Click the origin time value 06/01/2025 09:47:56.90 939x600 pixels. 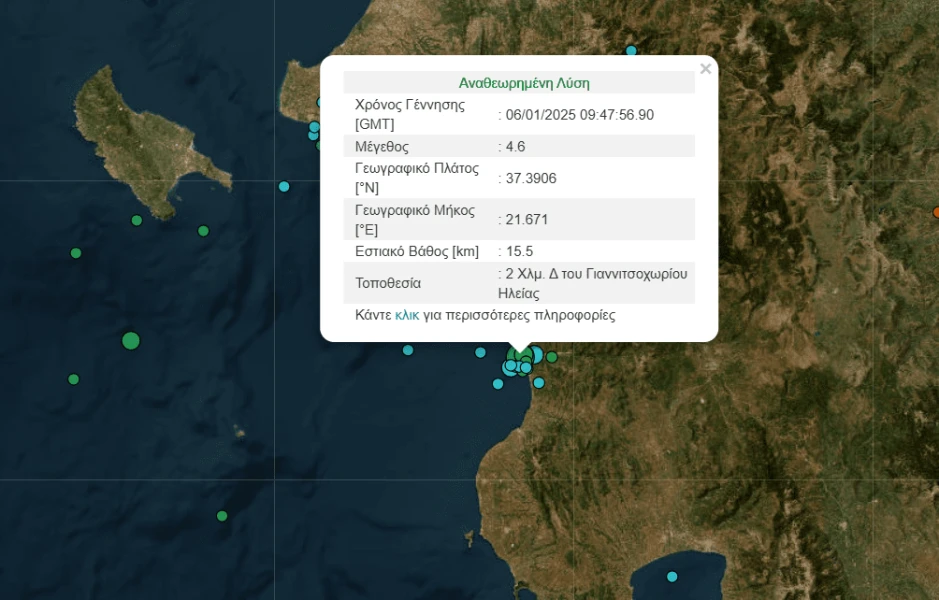tap(580, 115)
